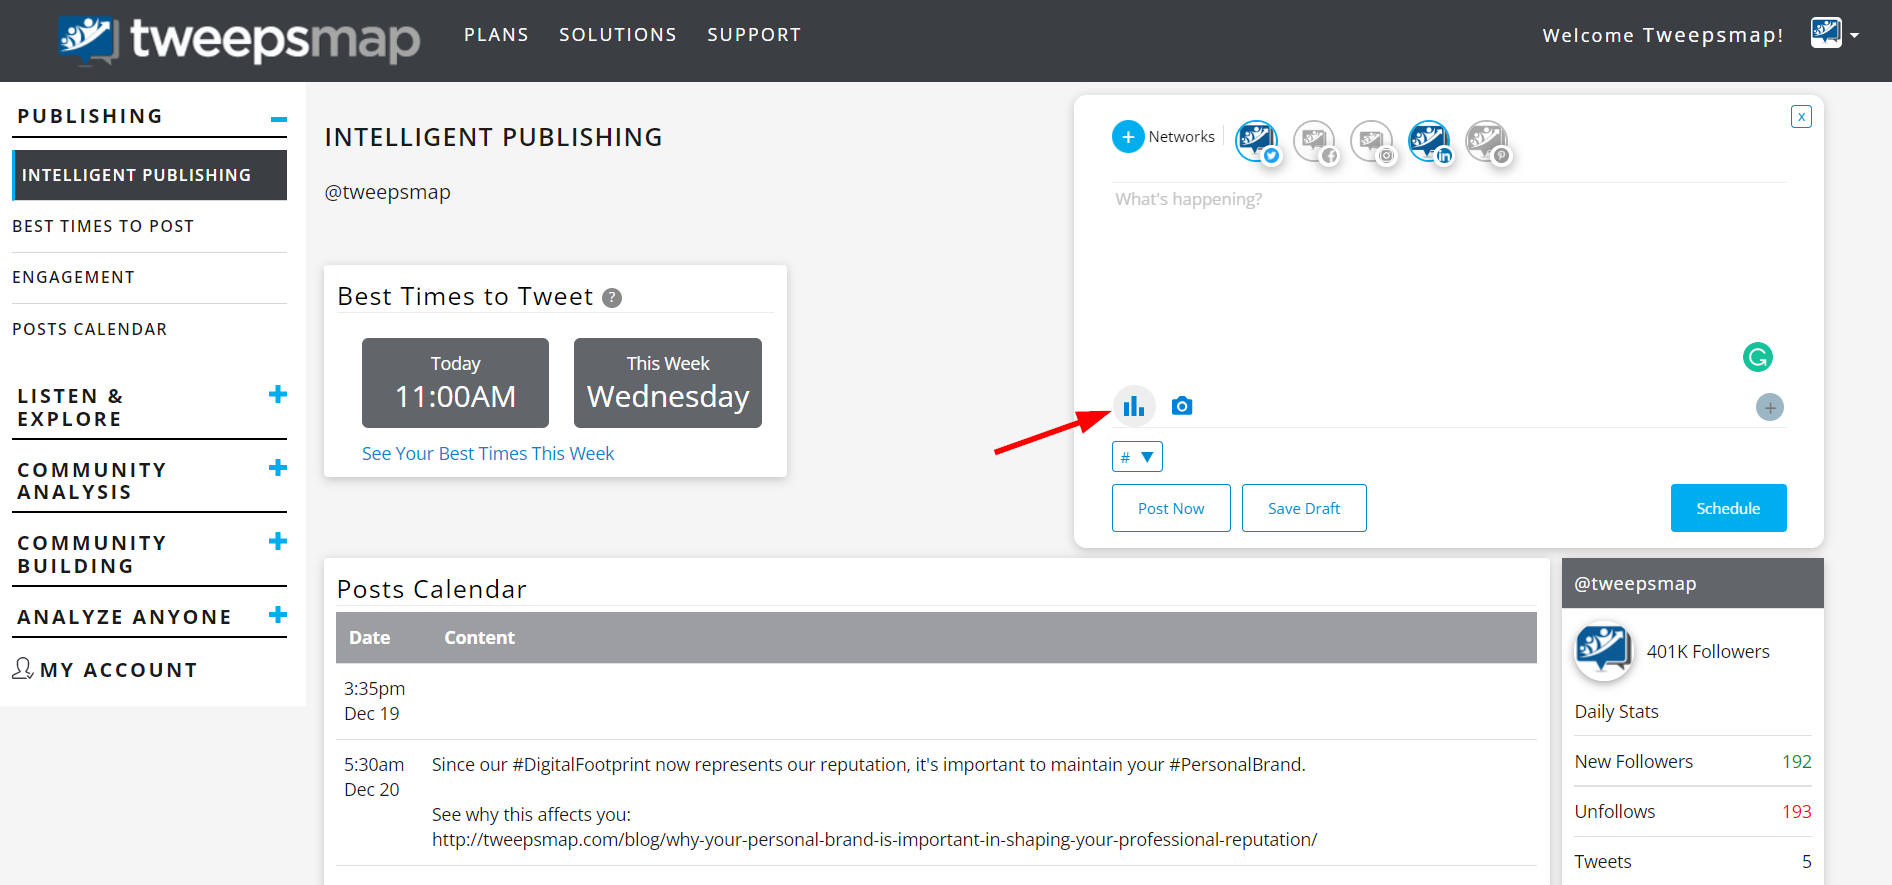Open the Grammarly icon in the composer
This screenshot has height=885, width=1892.
coord(1757,357)
